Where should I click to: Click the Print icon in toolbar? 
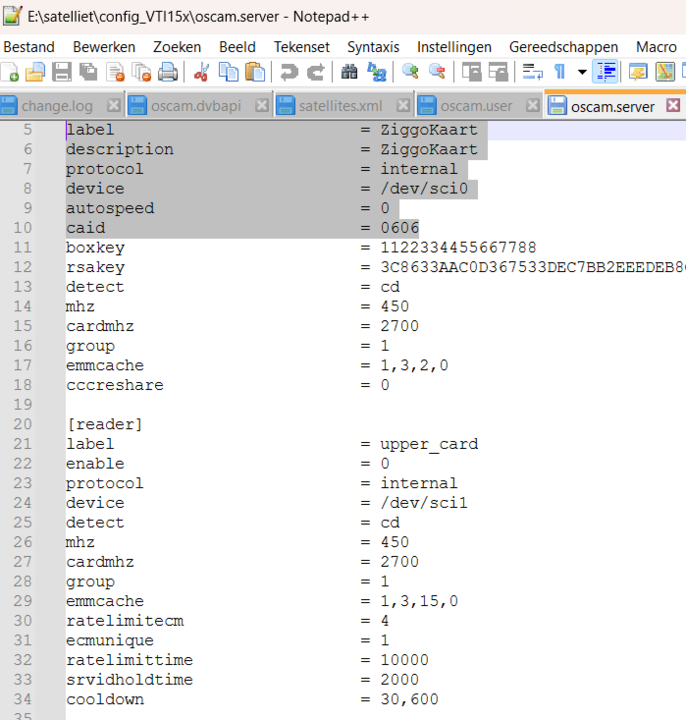168,72
